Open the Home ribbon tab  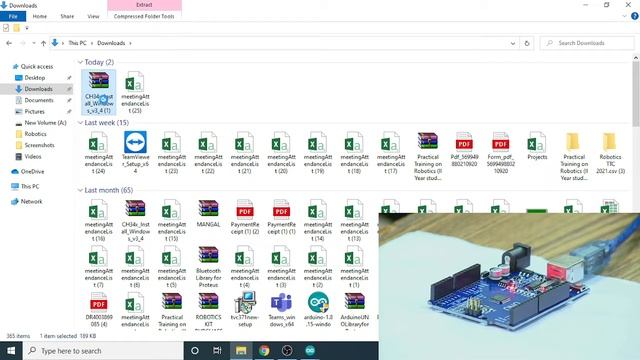pyautogui.click(x=40, y=16)
